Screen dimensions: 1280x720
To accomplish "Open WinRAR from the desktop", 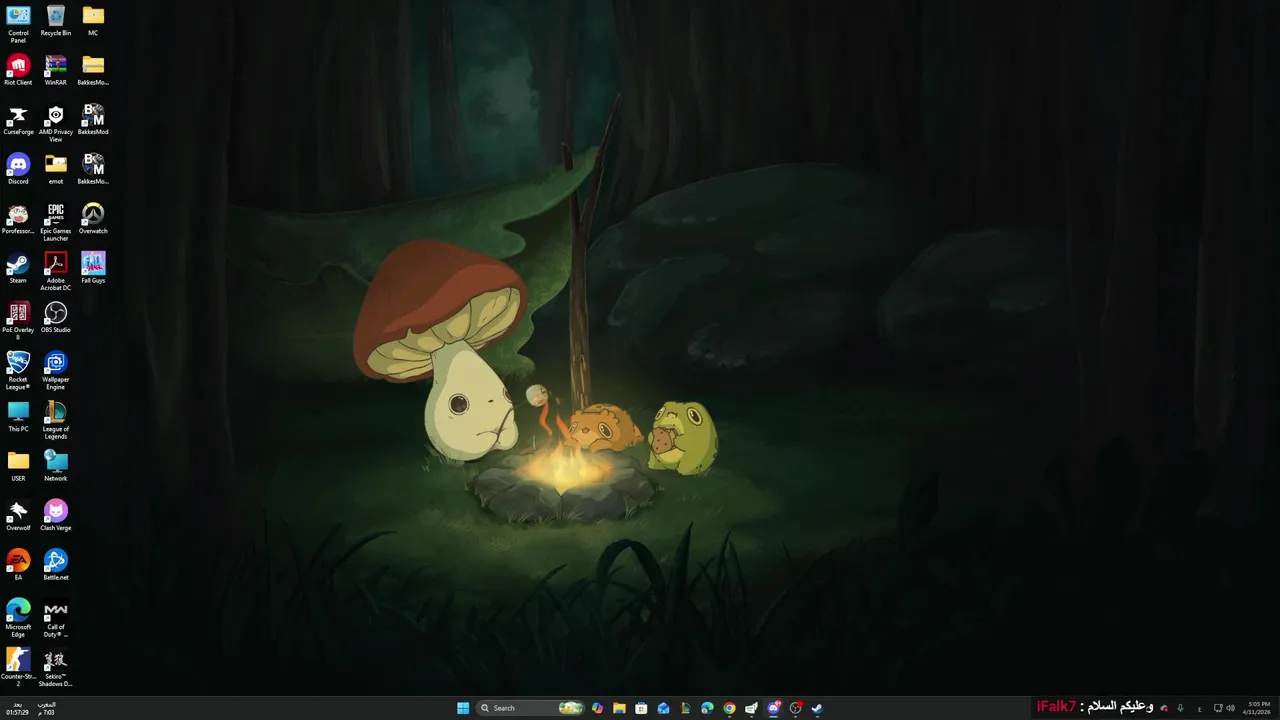I will tap(56, 70).
